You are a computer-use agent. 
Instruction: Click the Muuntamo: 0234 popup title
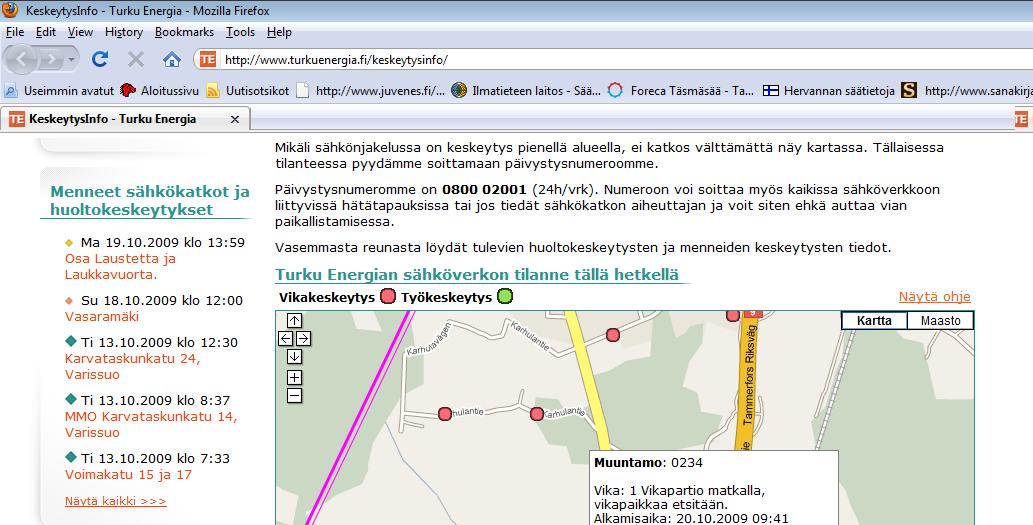coord(648,462)
